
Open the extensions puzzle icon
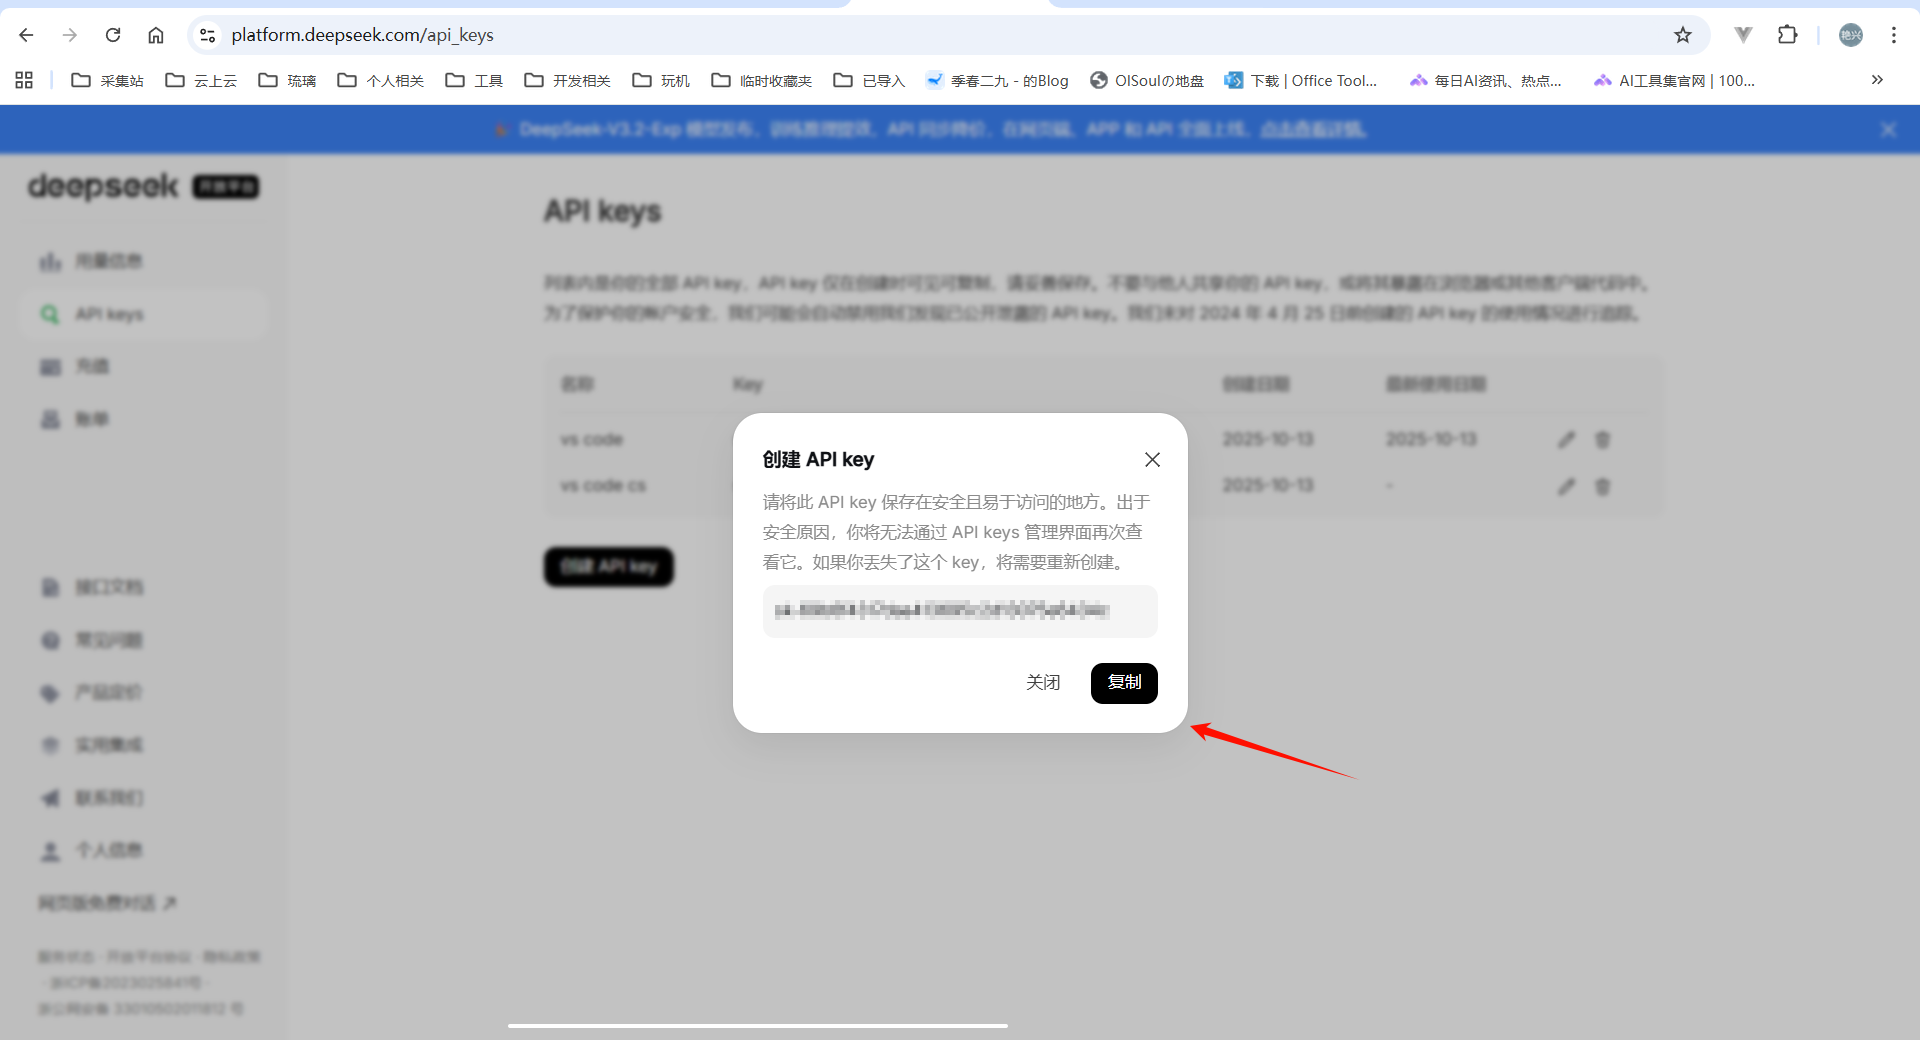click(1787, 35)
